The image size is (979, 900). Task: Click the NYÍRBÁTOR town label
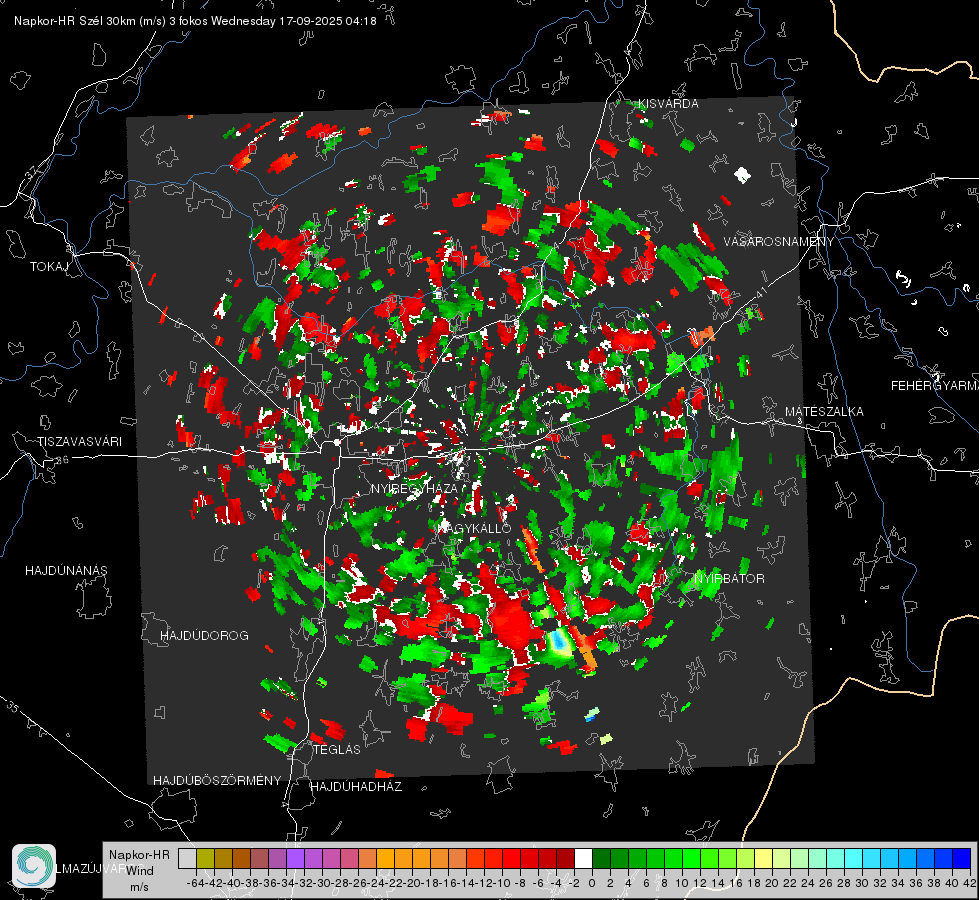729,579
